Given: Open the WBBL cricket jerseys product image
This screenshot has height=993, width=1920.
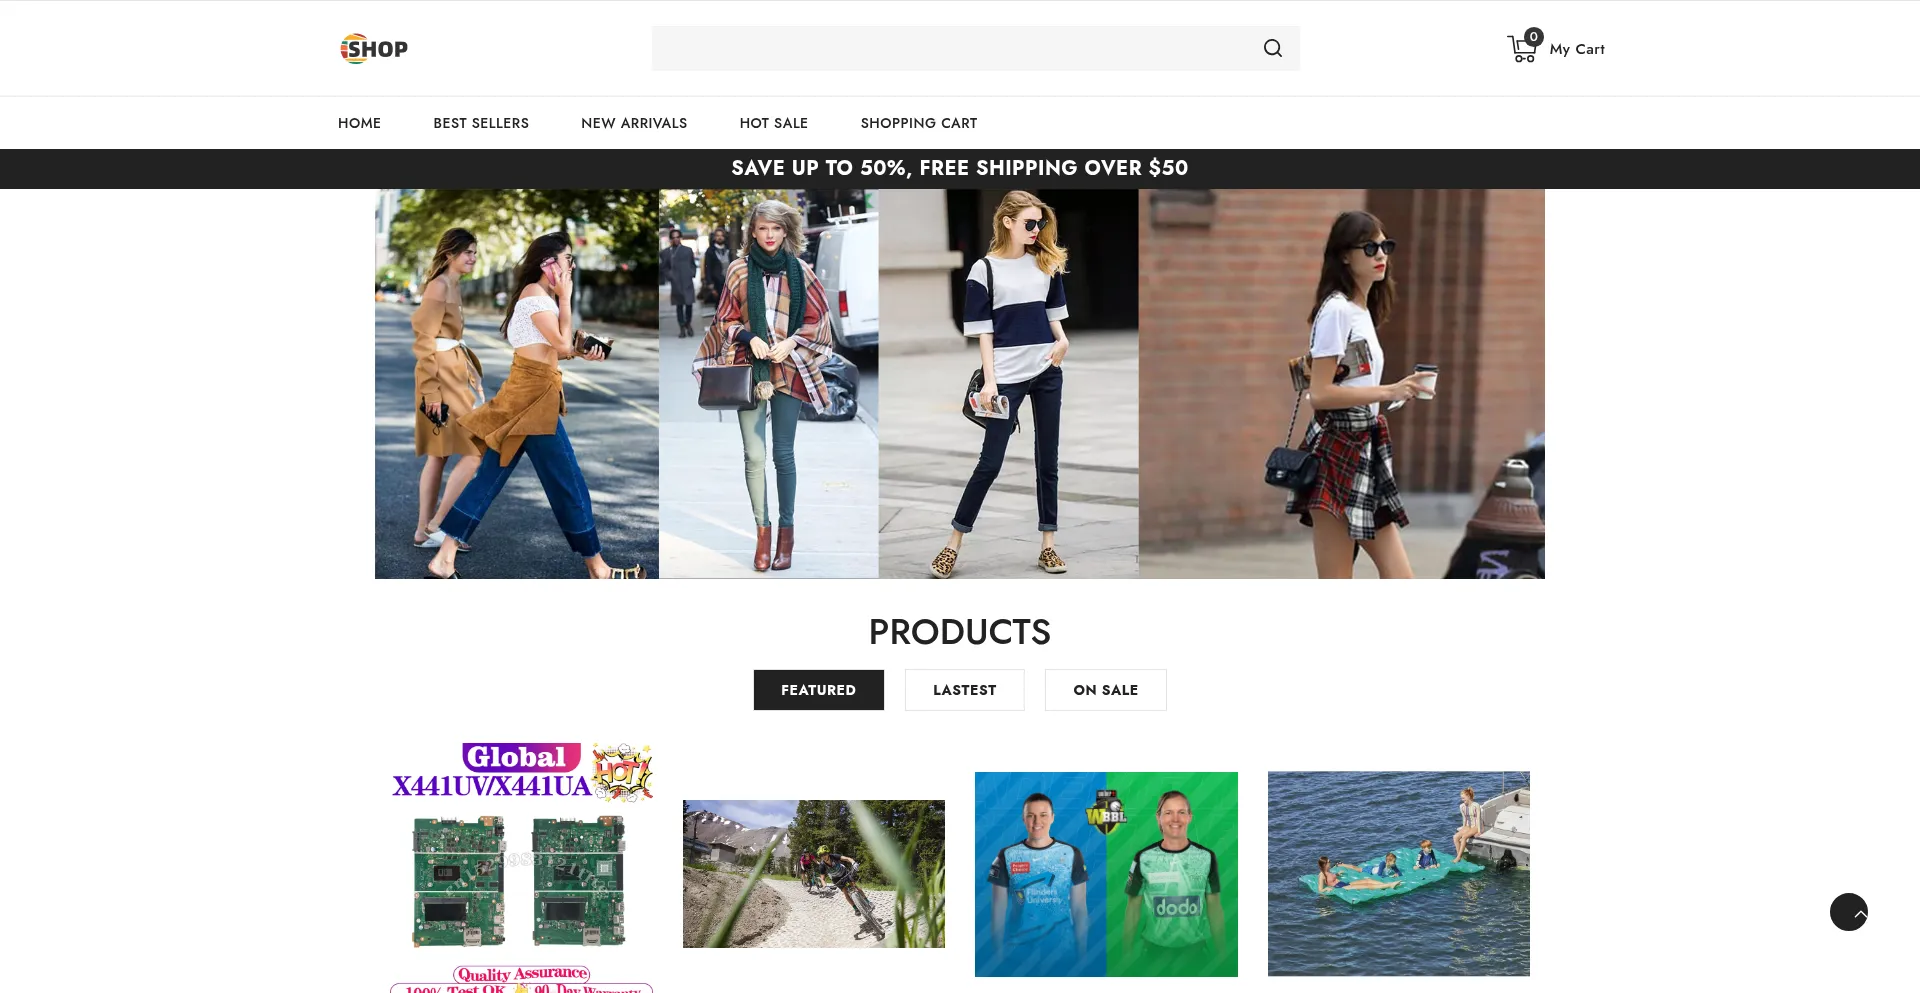Looking at the screenshot, I should point(1106,873).
